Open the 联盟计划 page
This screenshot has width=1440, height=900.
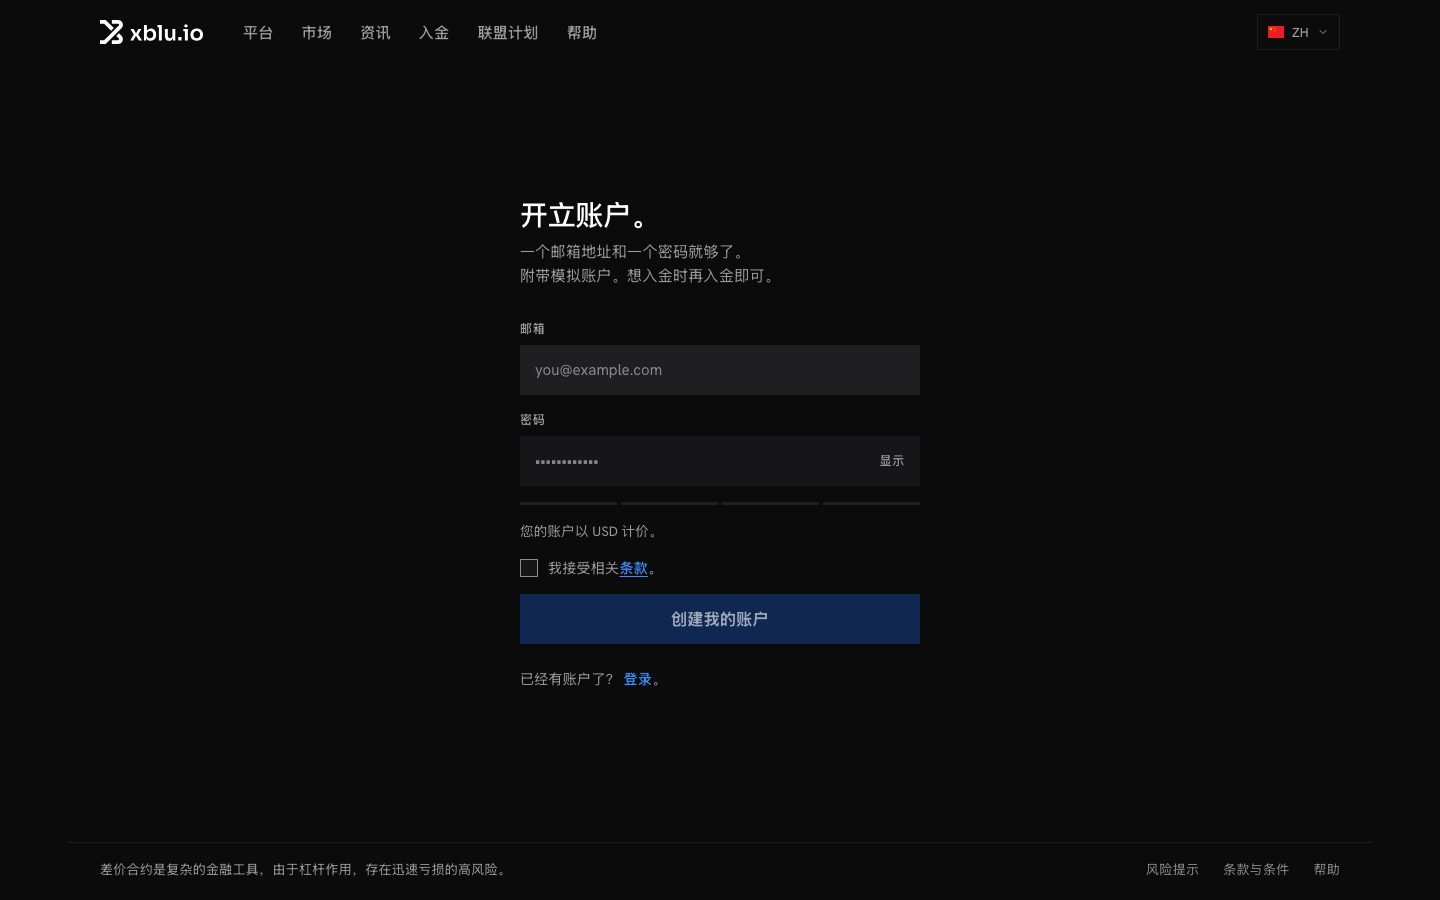pyautogui.click(x=508, y=33)
